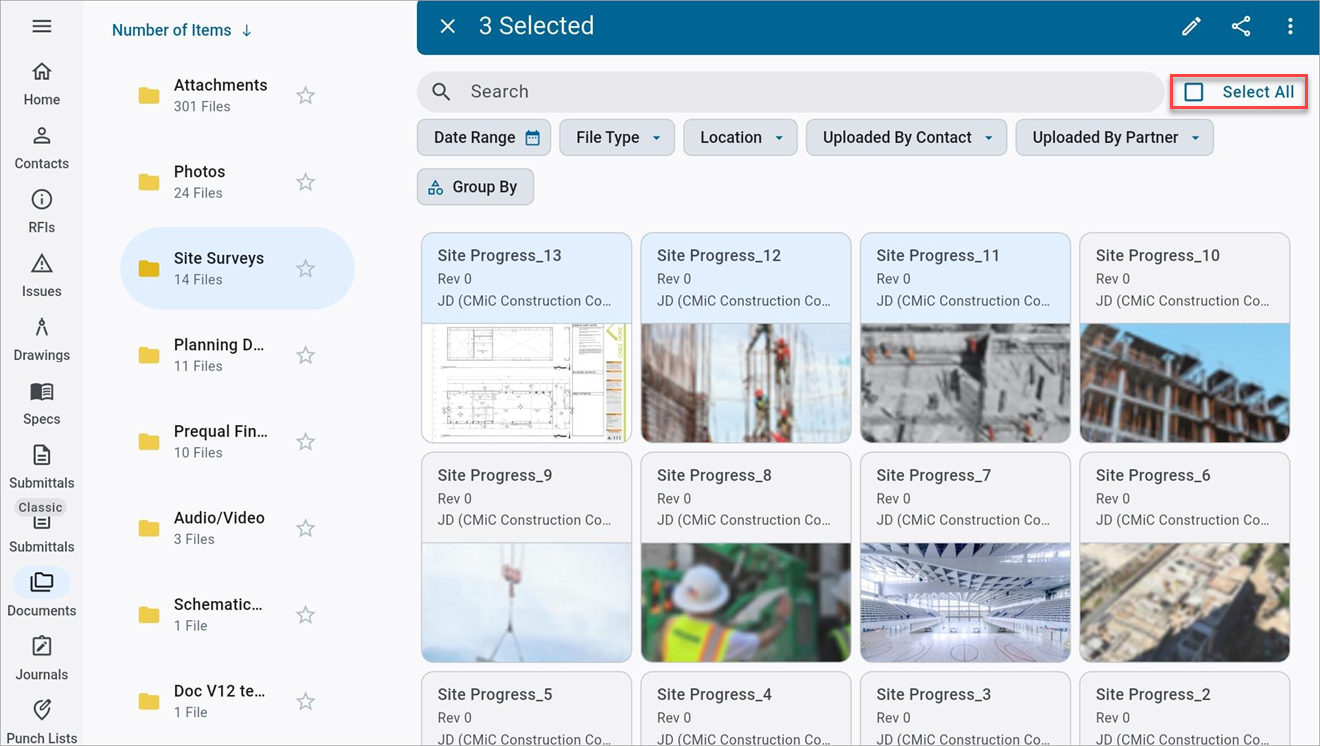Image resolution: width=1320 pixels, height=746 pixels.
Task: Open Specs from the sidebar
Action: (42, 404)
